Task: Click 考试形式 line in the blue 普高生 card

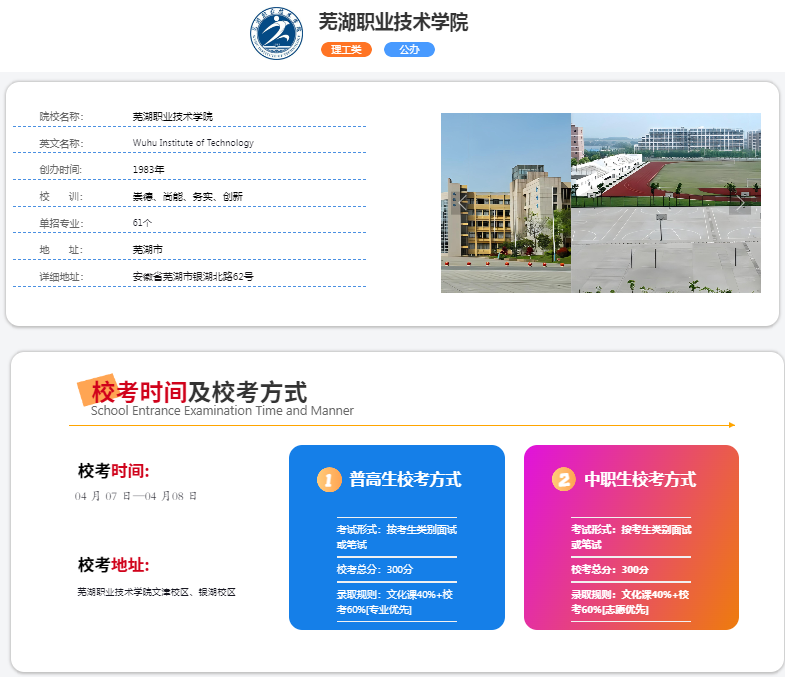Action: click(x=397, y=537)
